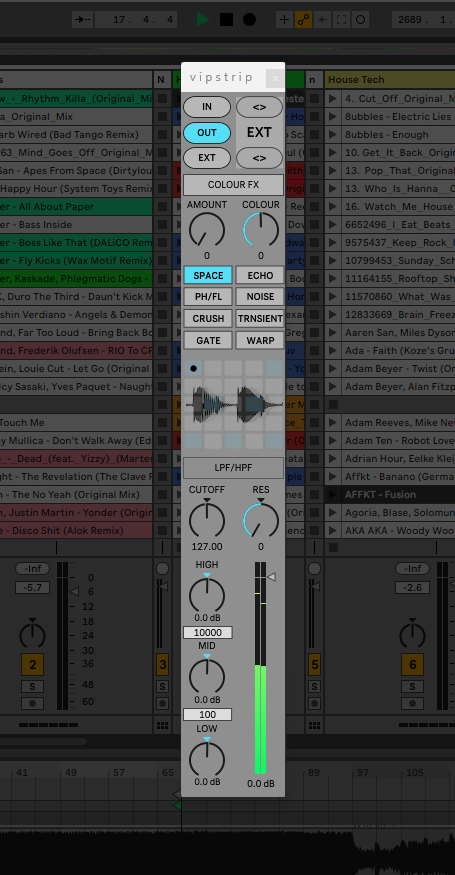Click the CUTOFF knob
This screenshot has height=875, width=455.
[x=207, y=518]
